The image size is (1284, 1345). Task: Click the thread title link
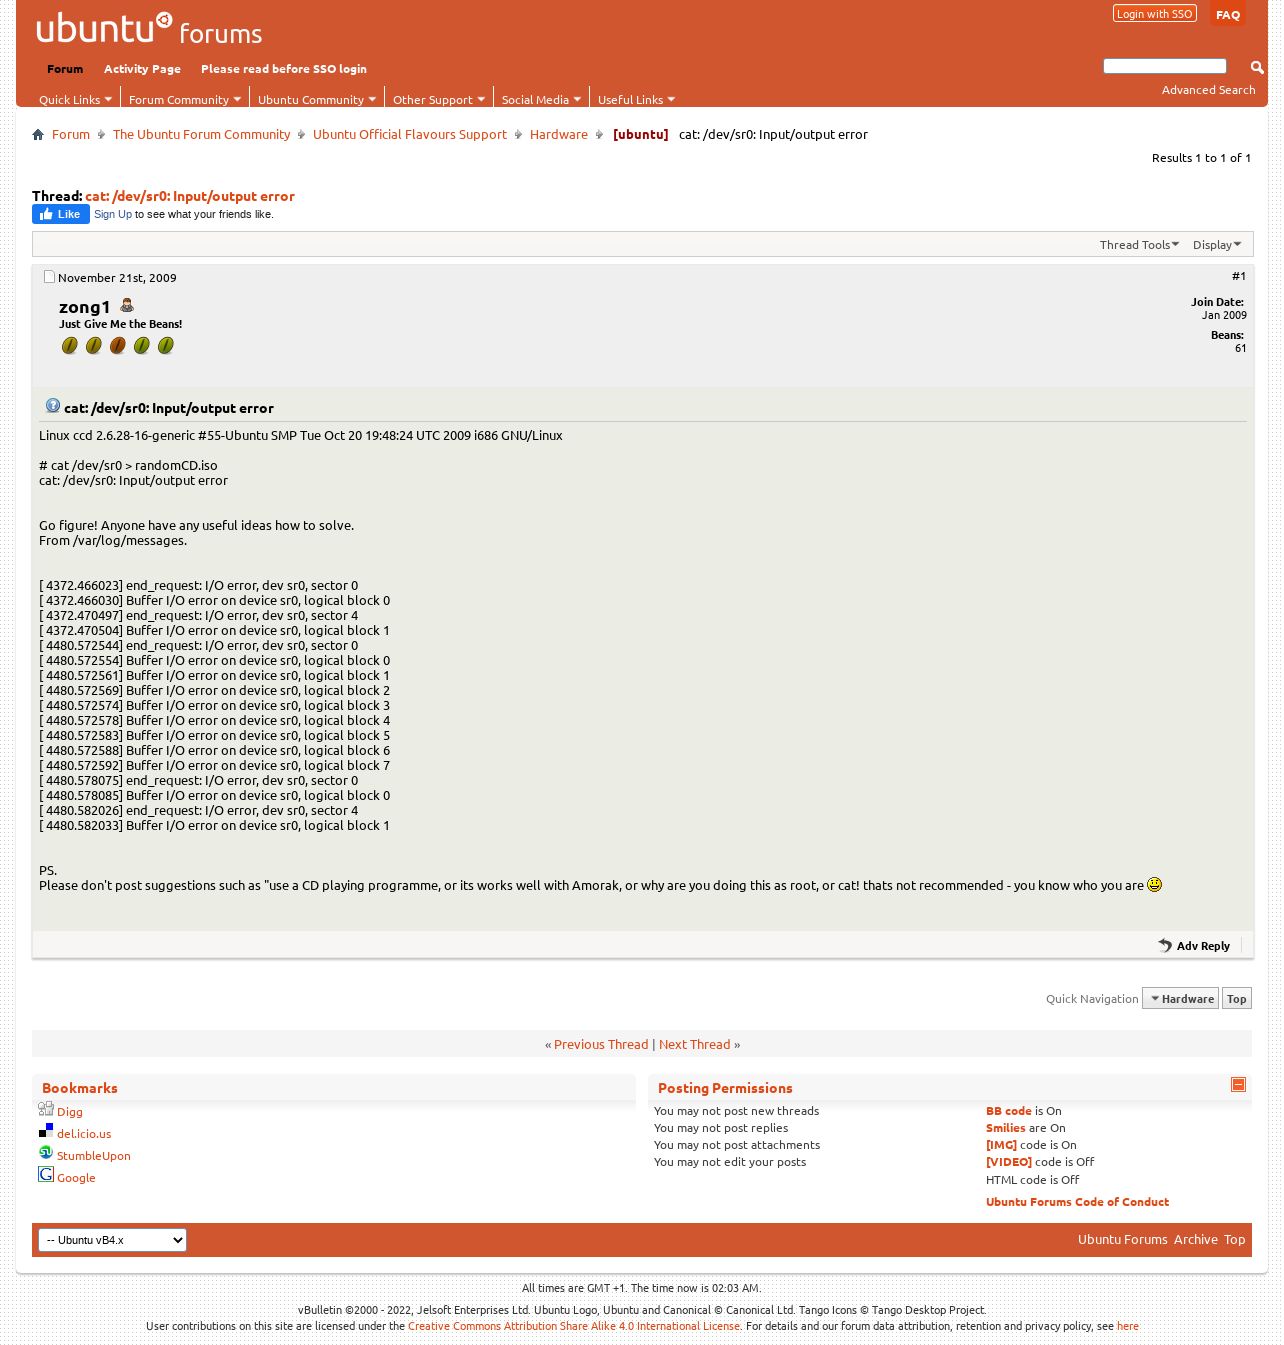[190, 196]
